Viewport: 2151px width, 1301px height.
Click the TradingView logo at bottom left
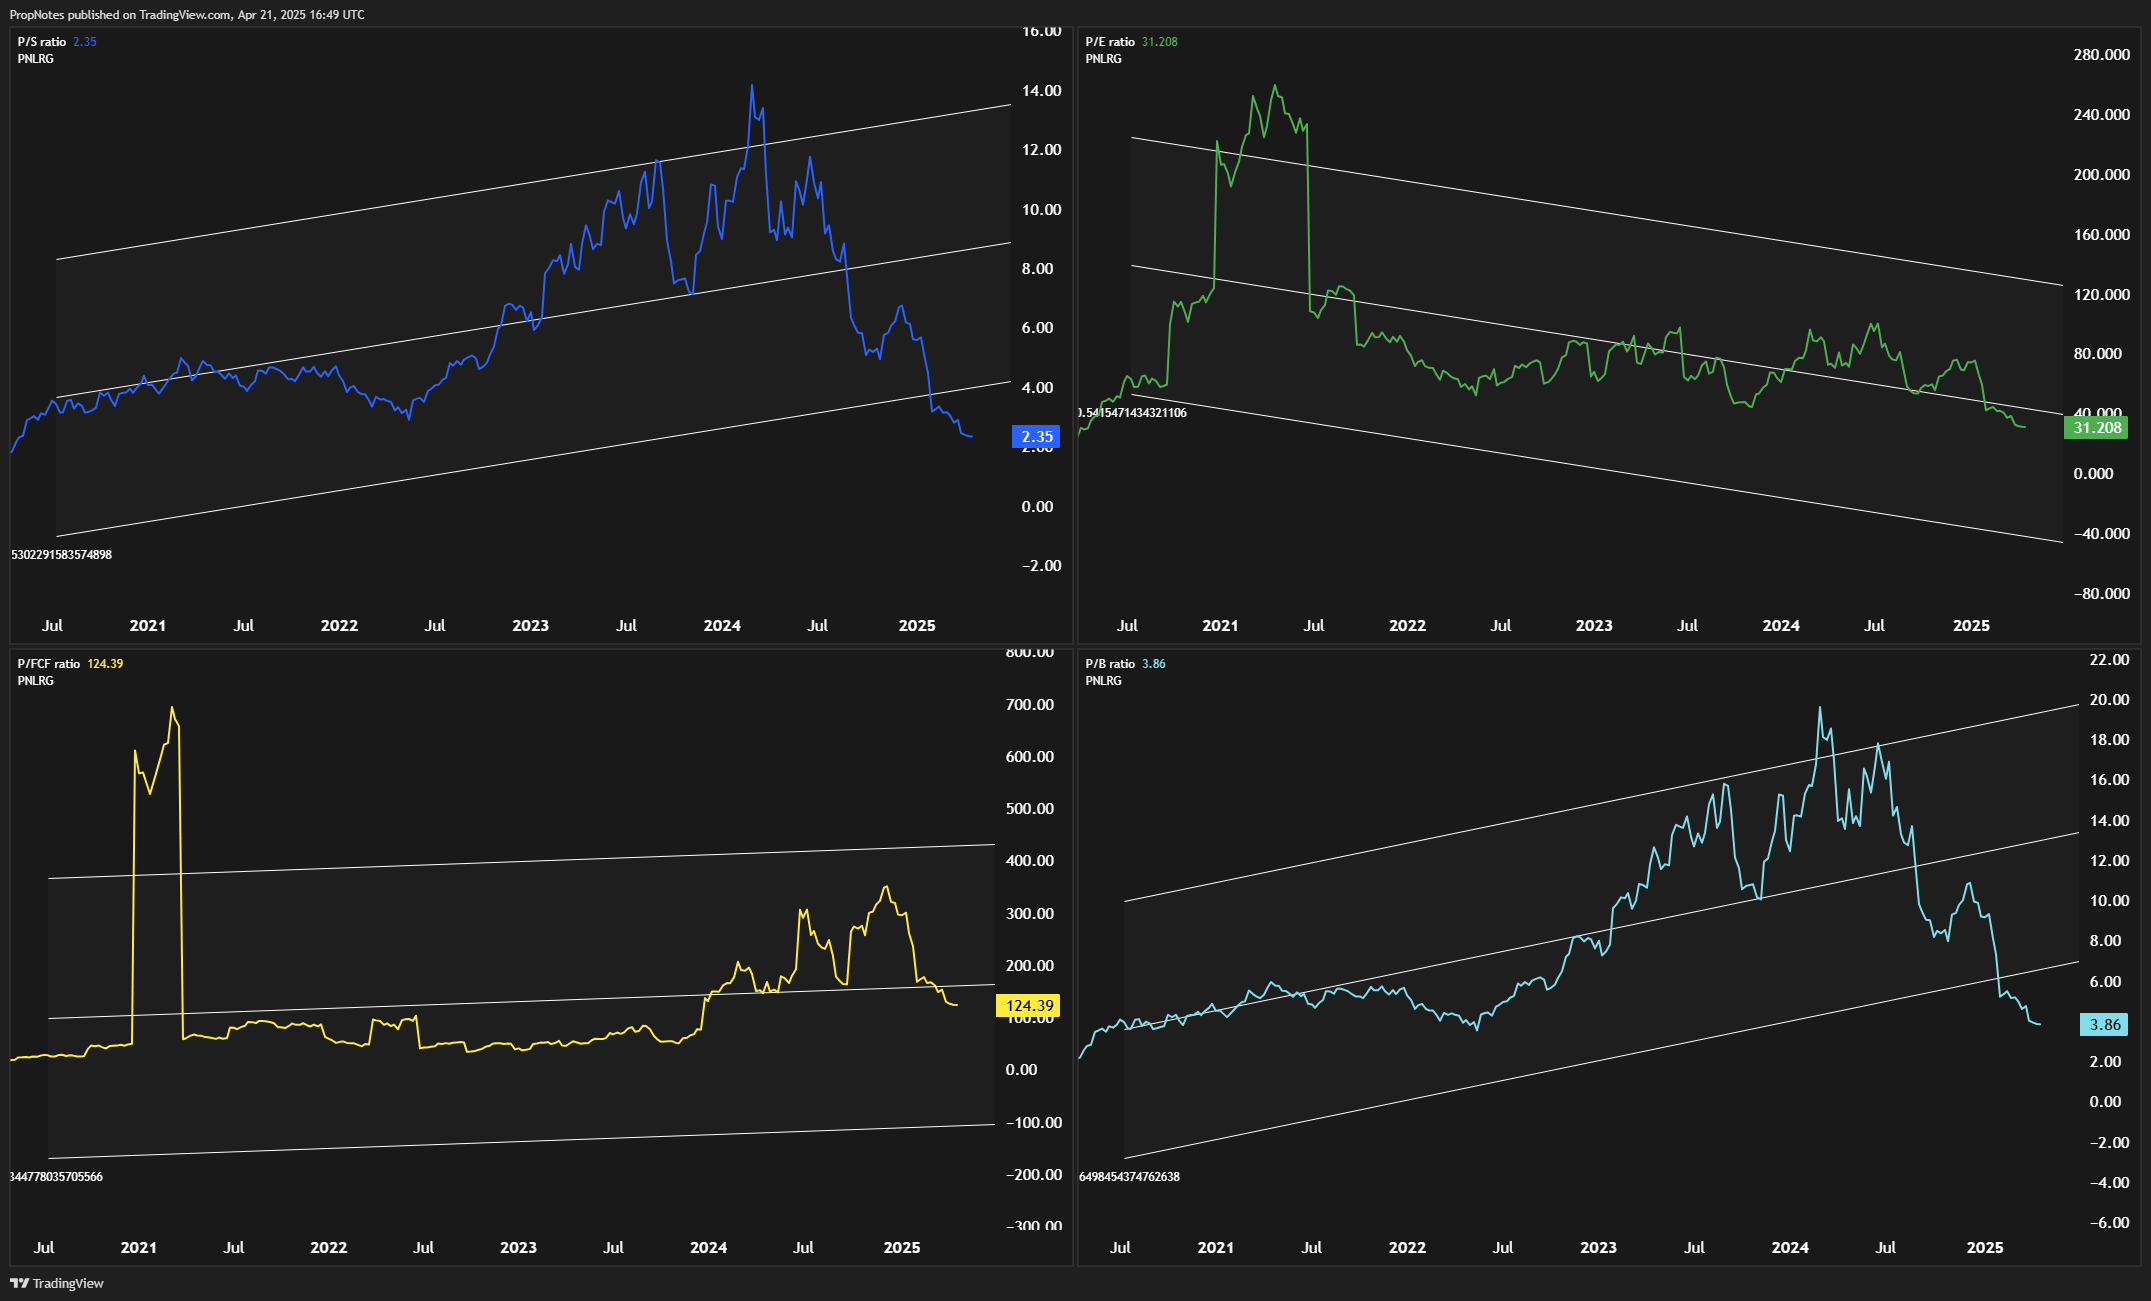point(57,1283)
